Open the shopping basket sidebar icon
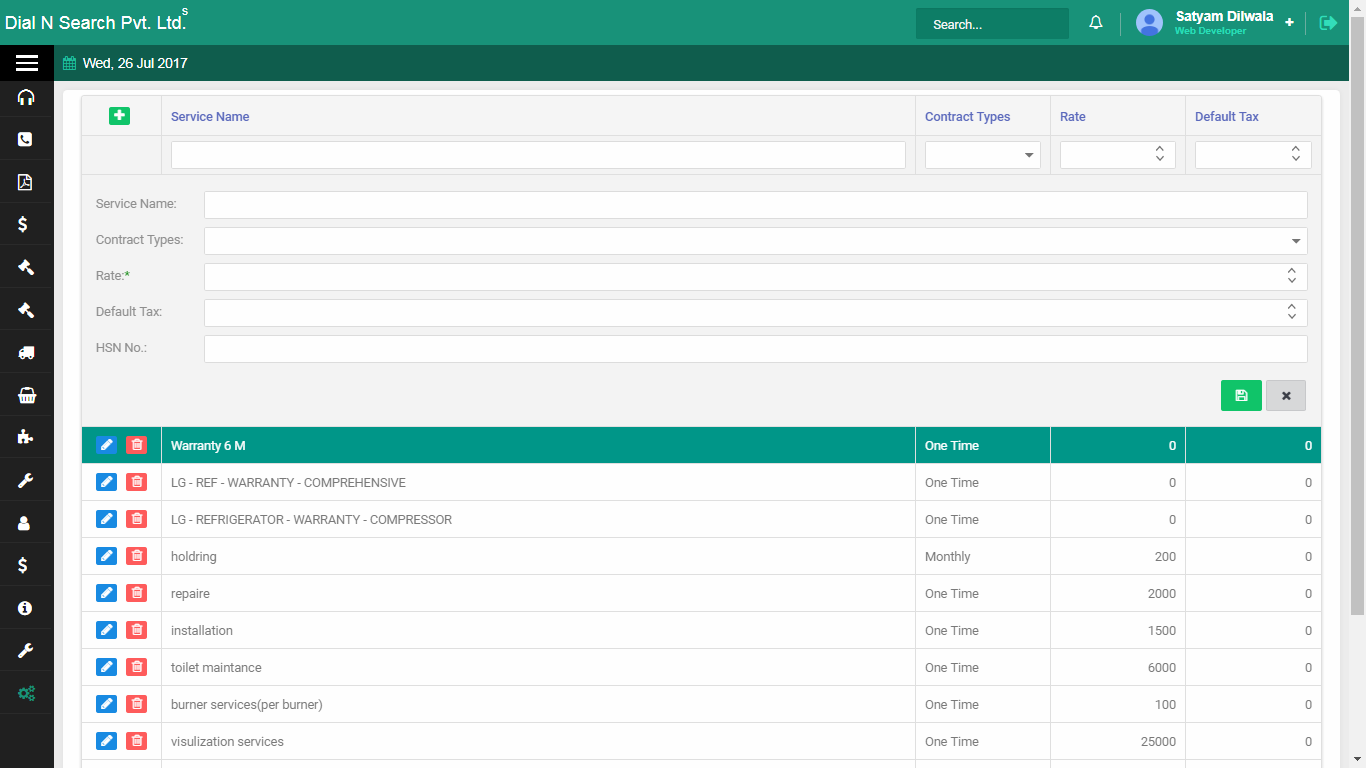Viewport: 1366px width, 768px height. (26, 395)
